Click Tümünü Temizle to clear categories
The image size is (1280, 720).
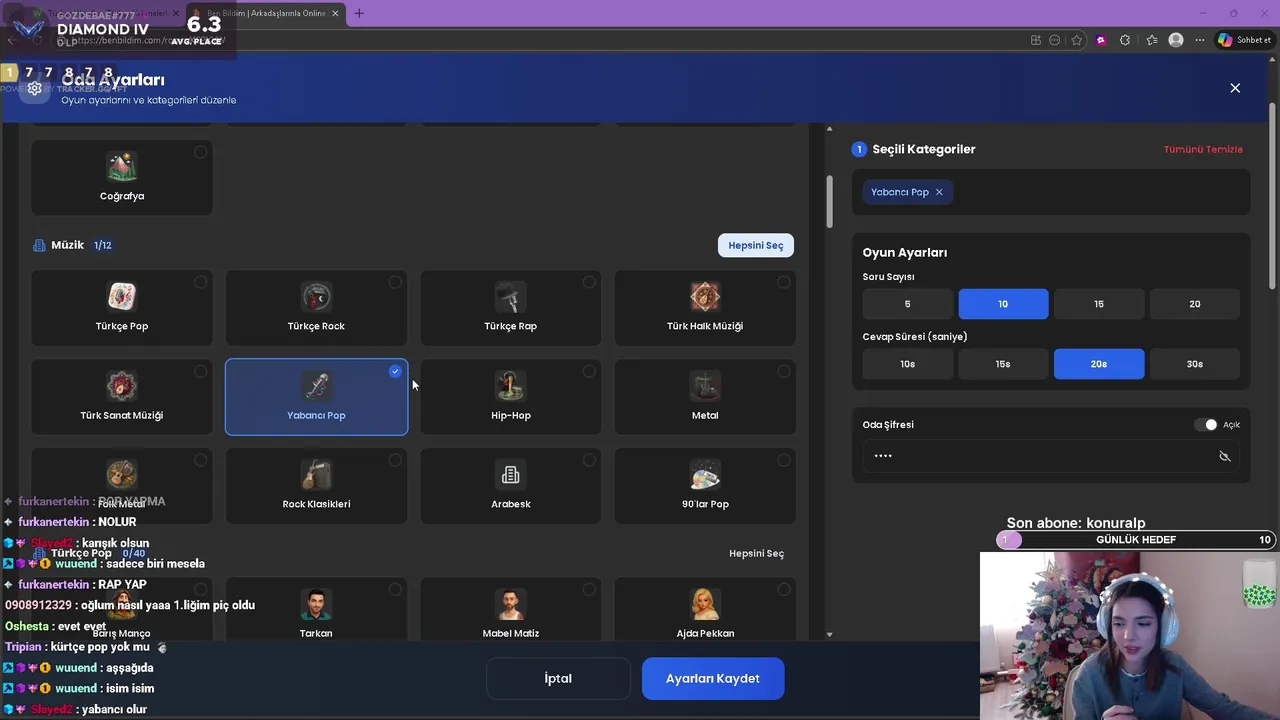pyautogui.click(x=1203, y=149)
